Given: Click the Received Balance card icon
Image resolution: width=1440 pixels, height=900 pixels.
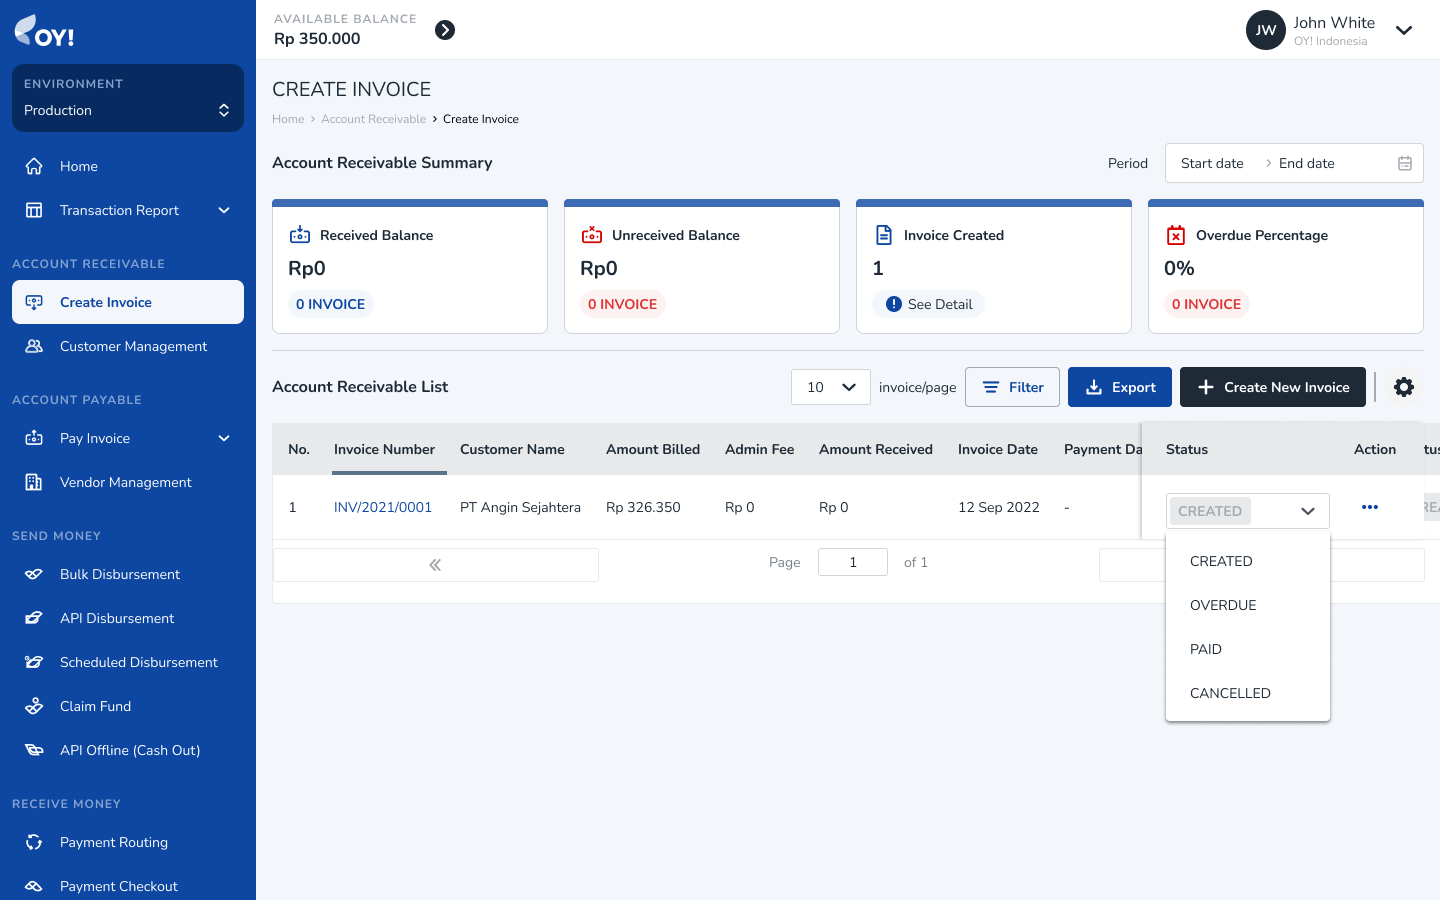Looking at the screenshot, I should (300, 235).
